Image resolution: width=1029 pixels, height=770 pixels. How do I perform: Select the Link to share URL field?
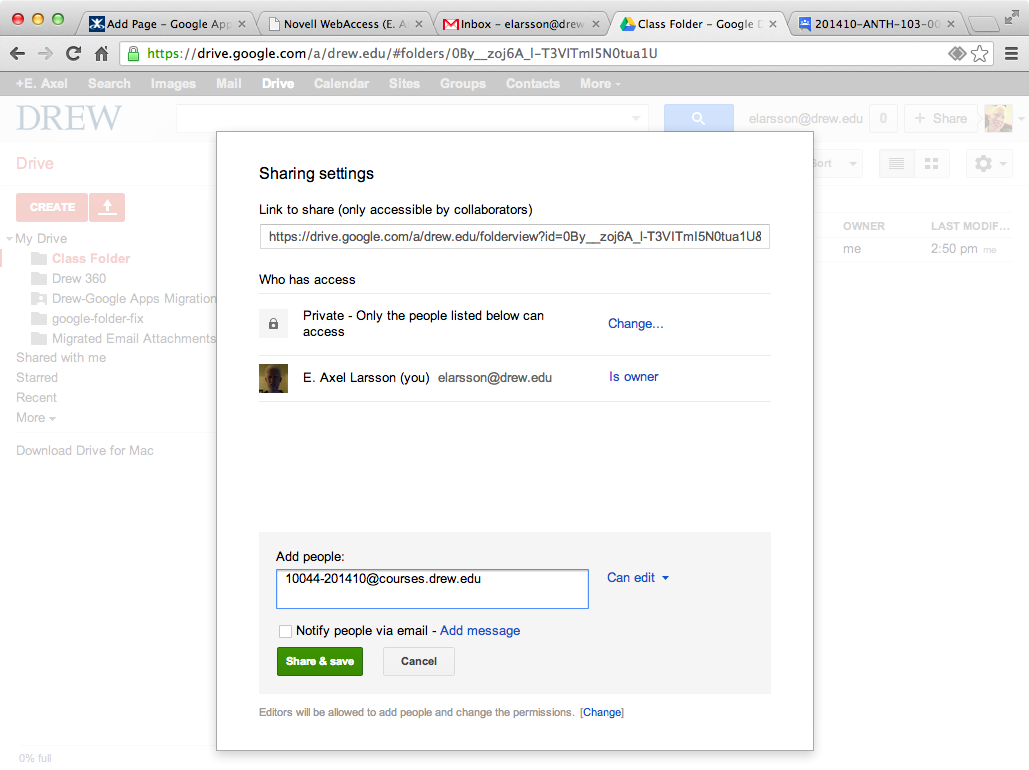[514, 237]
